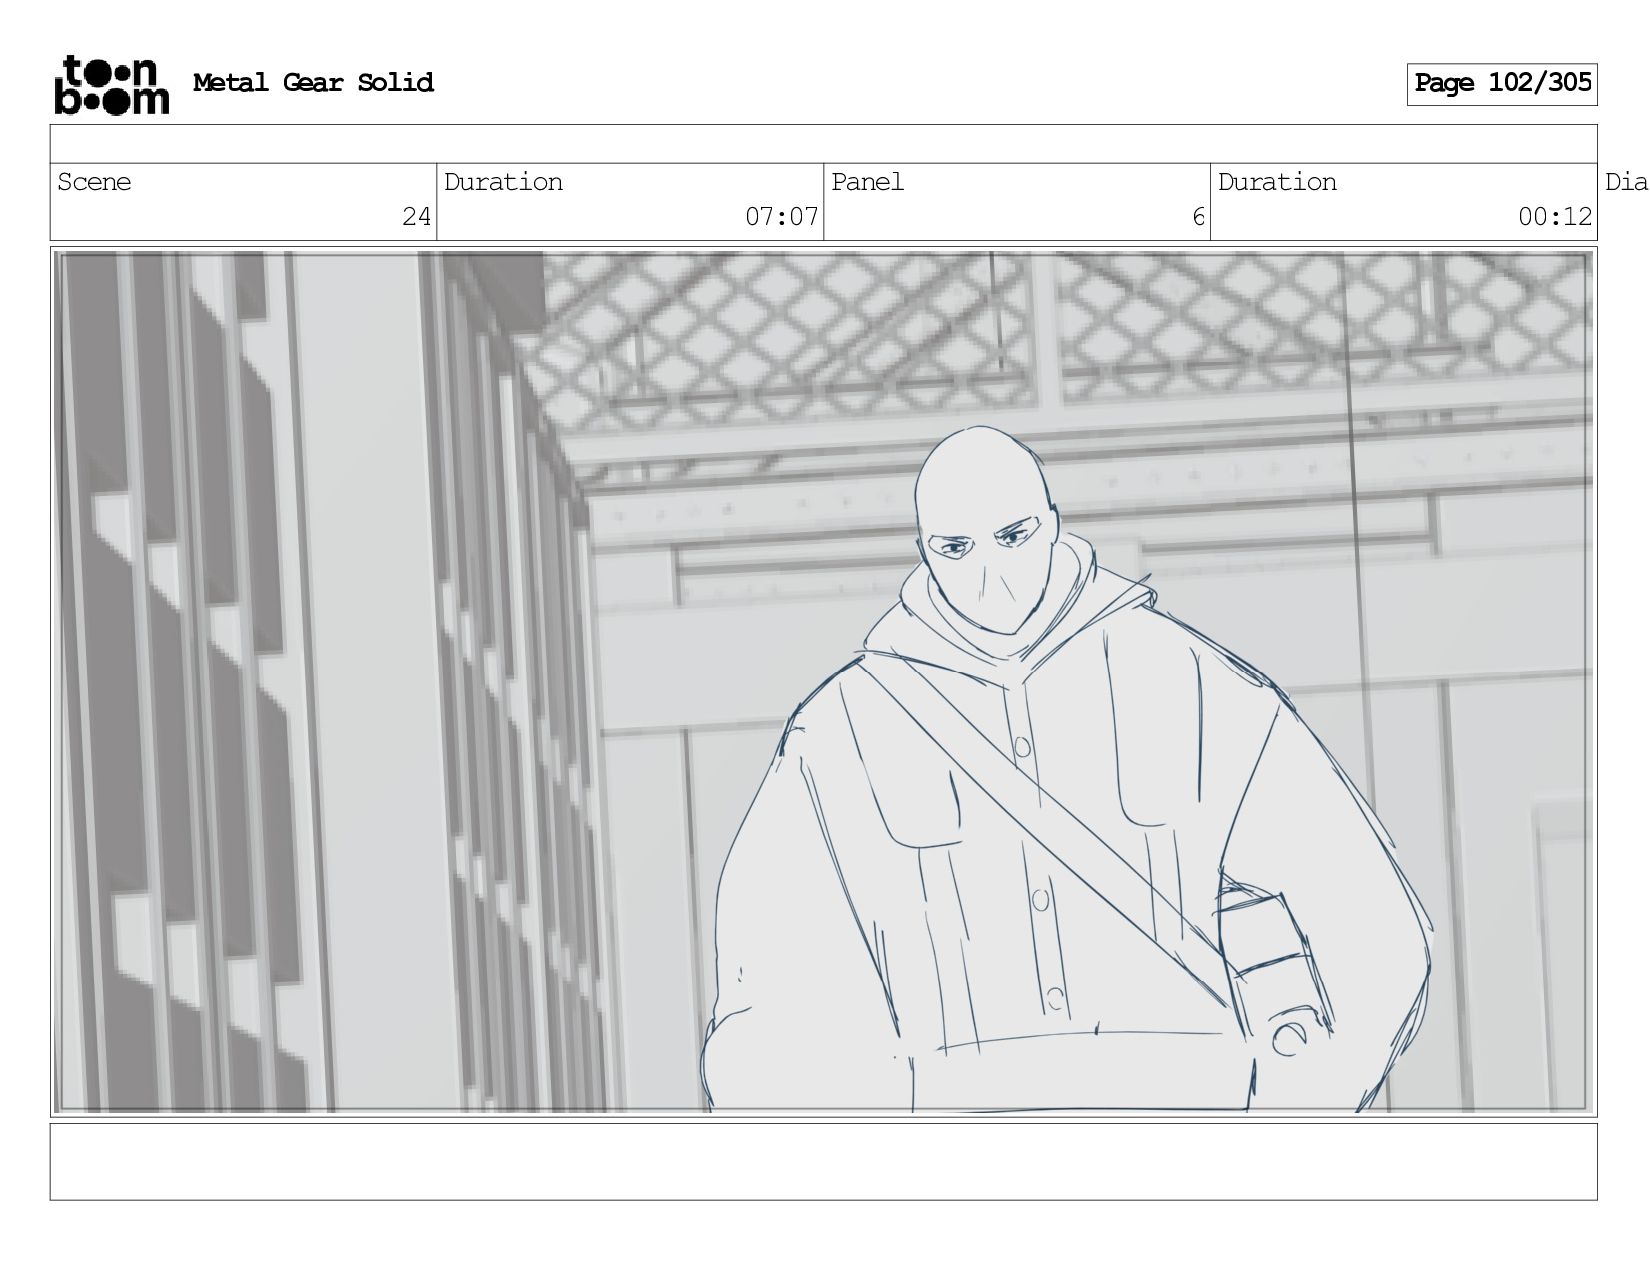
Task: Click the scene number value '24'
Action: point(416,217)
